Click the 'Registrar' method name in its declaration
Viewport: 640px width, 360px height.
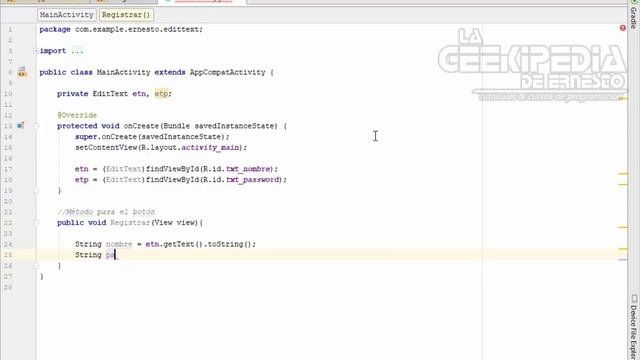click(130, 222)
